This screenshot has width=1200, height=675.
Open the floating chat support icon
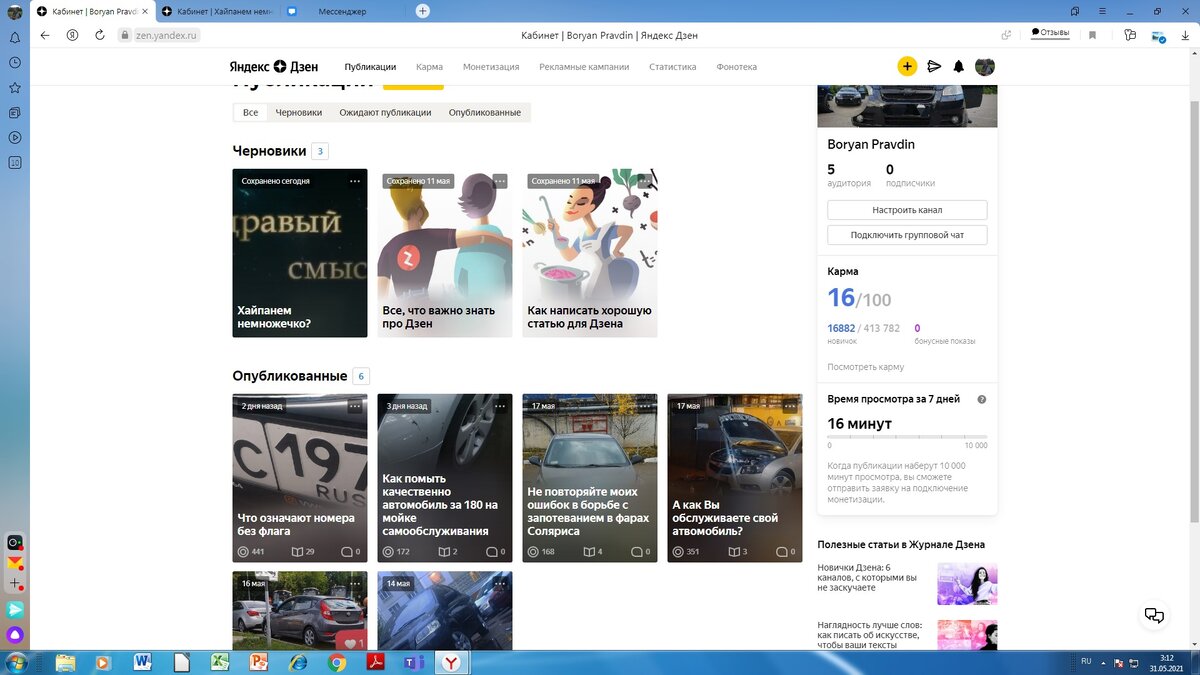click(1154, 615)
